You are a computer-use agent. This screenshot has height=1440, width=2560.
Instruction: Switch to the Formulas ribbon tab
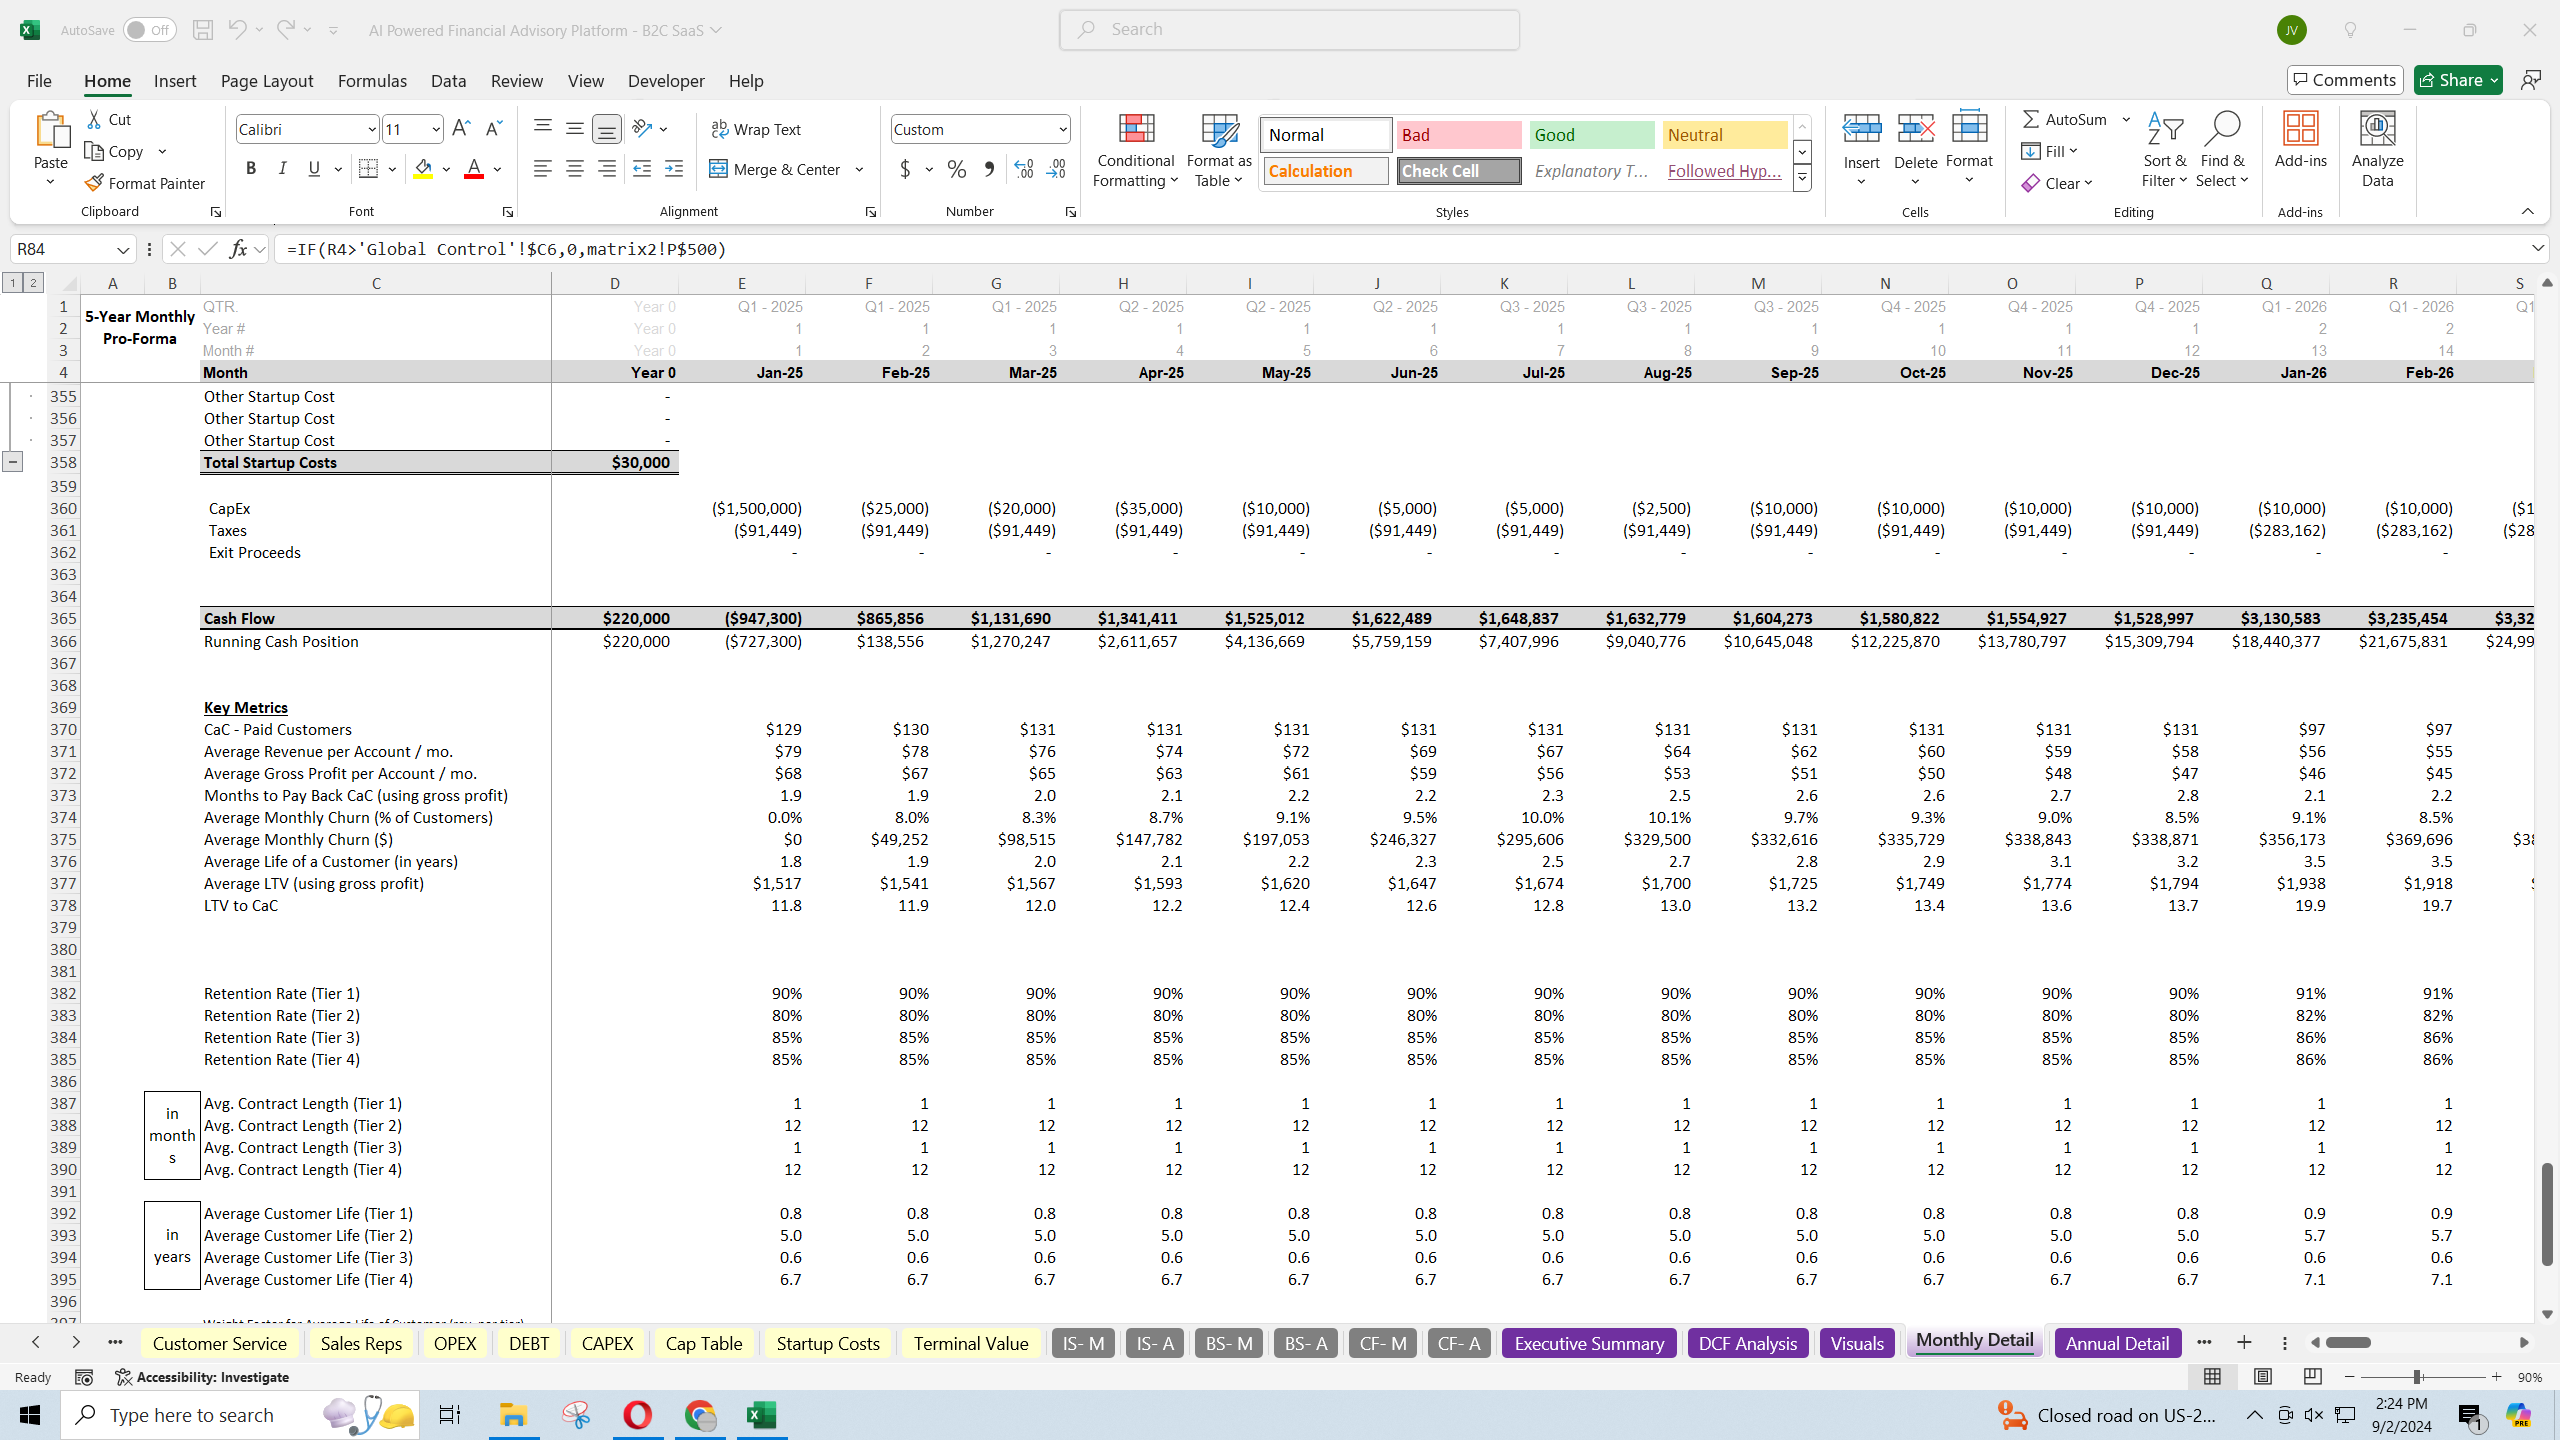click(372, 80)
